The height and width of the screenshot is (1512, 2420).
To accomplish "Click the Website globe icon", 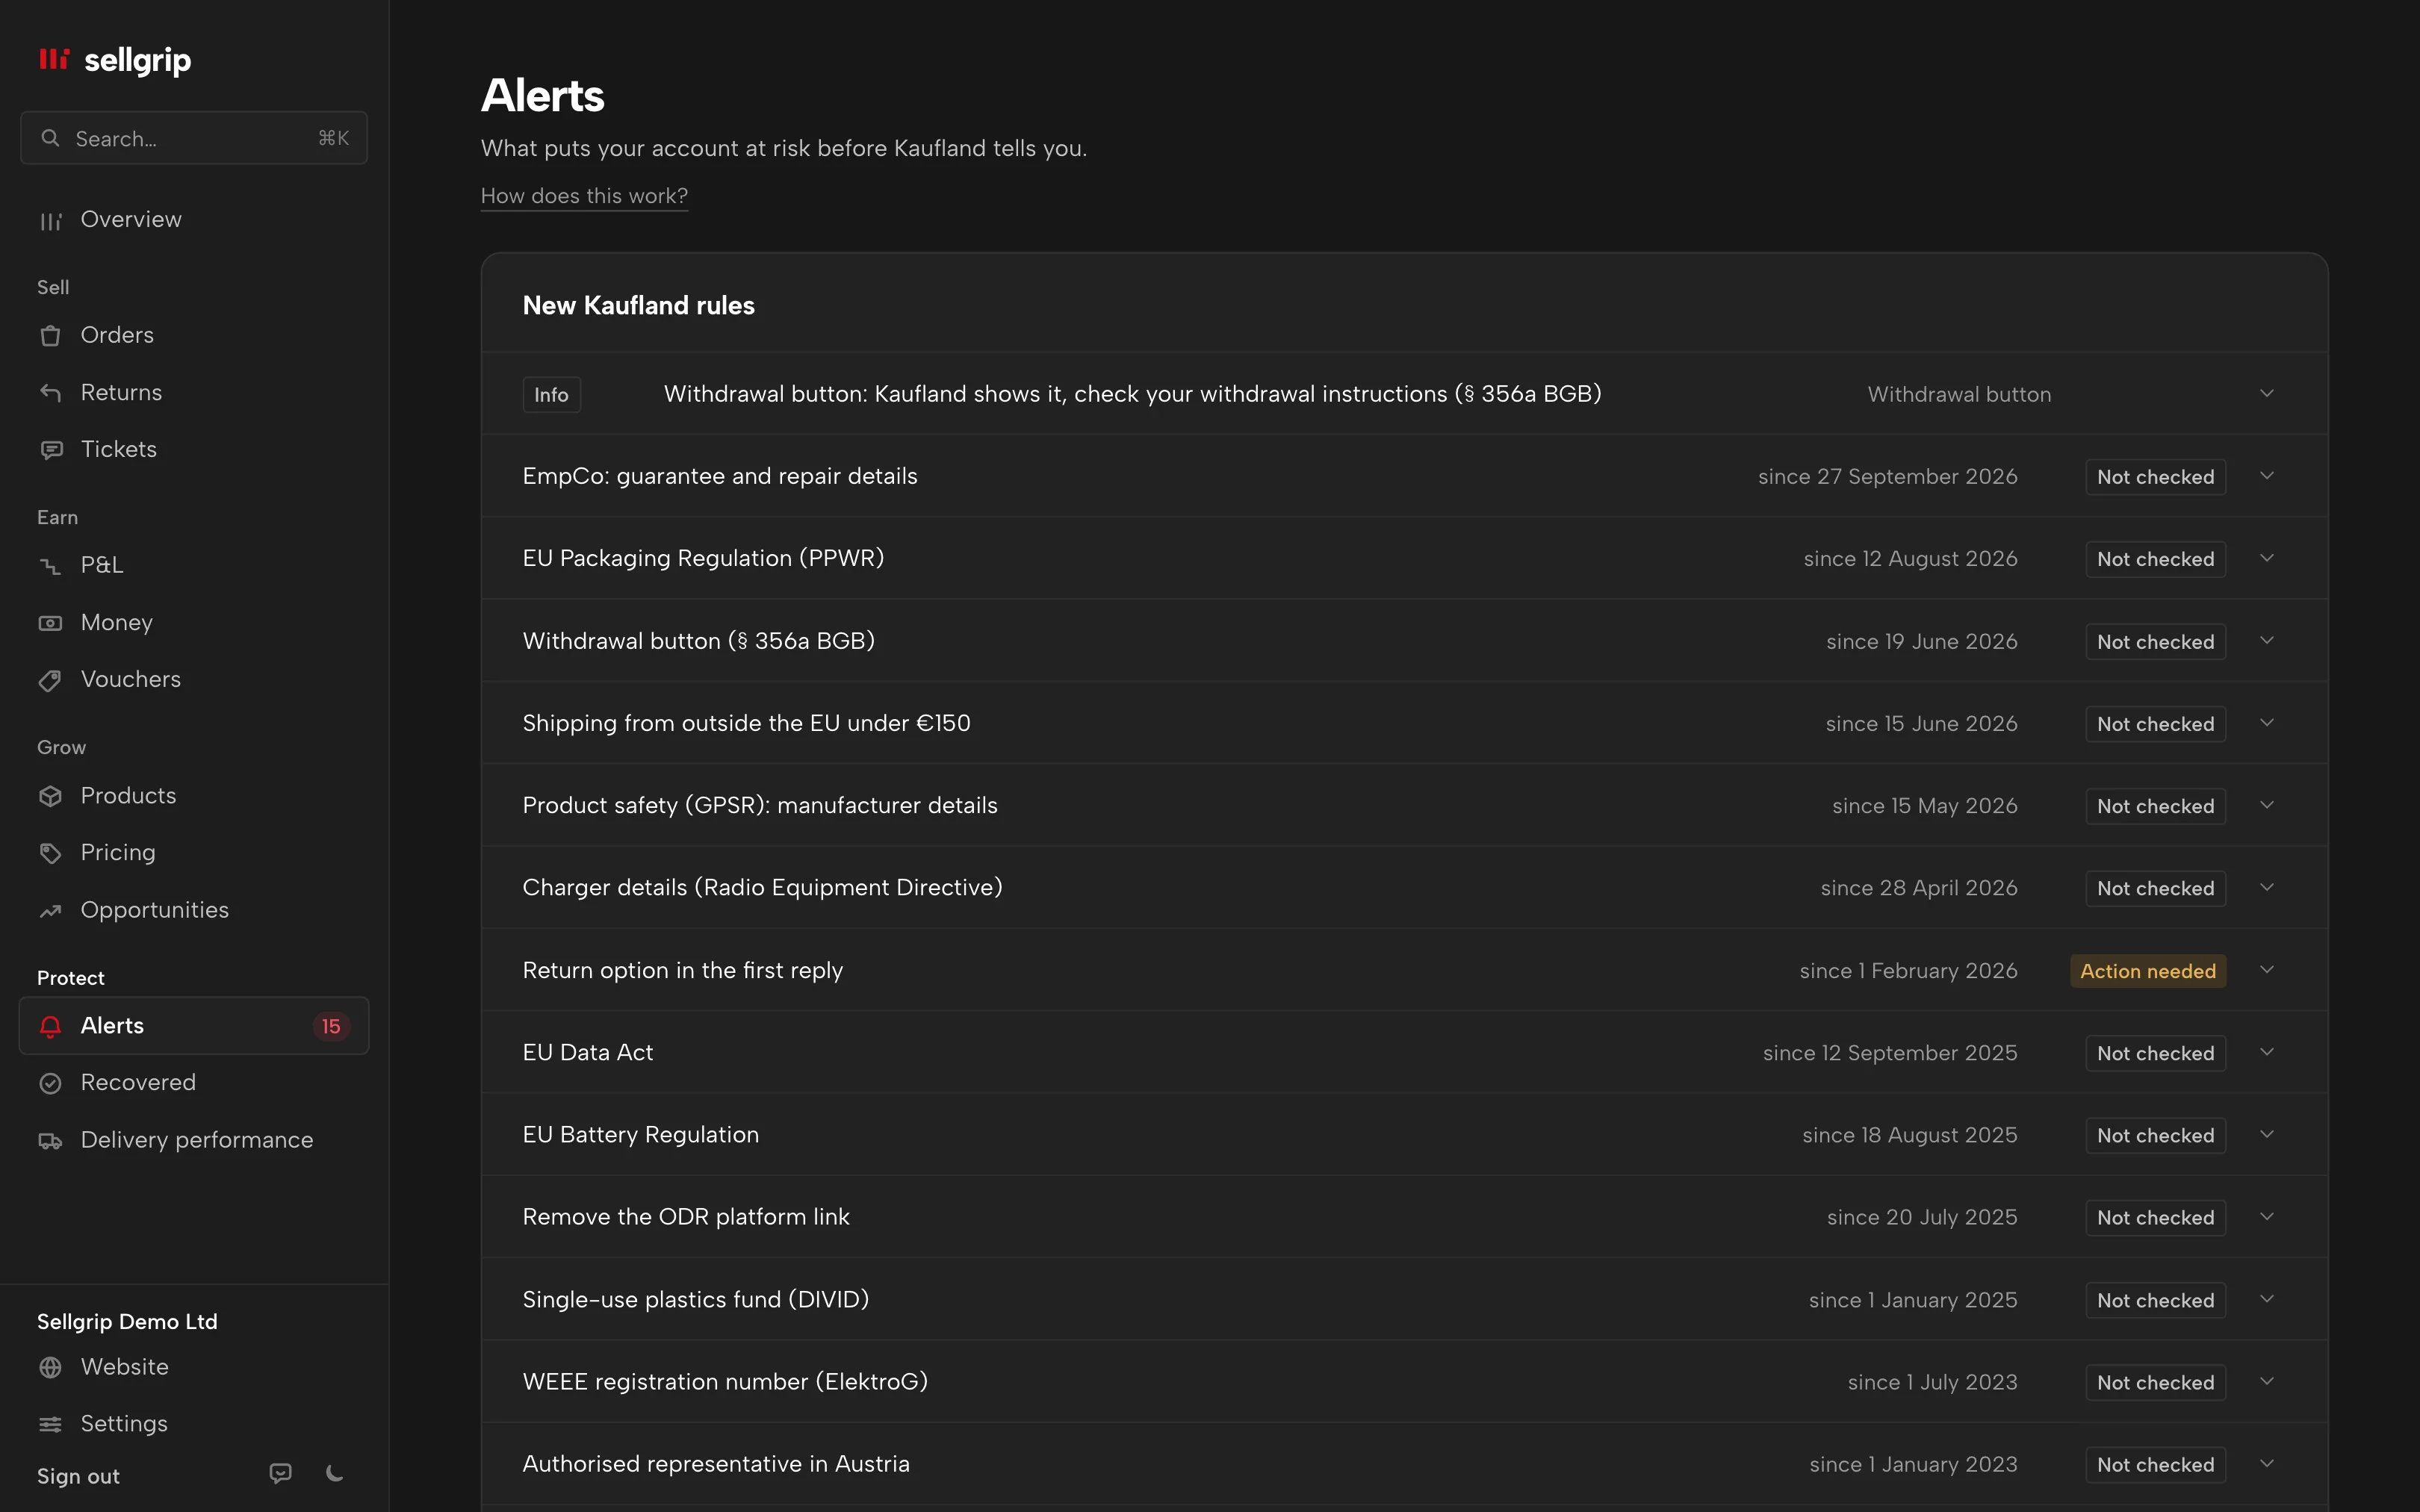I will click(x=50, y=1367).
